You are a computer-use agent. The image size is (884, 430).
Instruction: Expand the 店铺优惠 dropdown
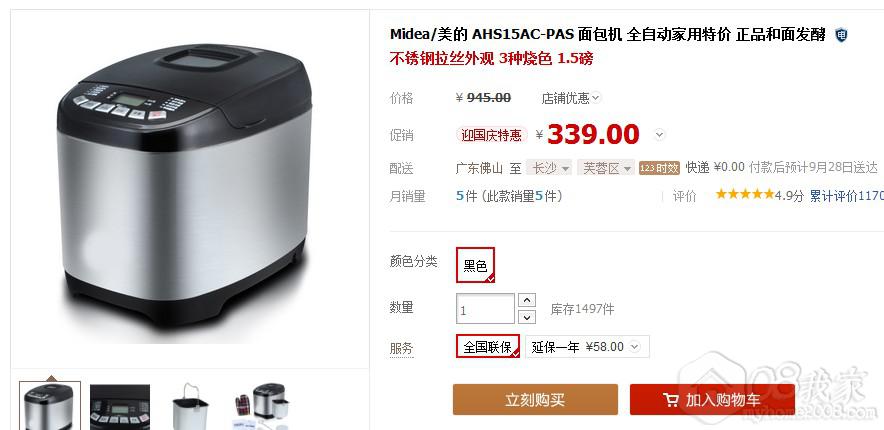[x=571, y=98]
